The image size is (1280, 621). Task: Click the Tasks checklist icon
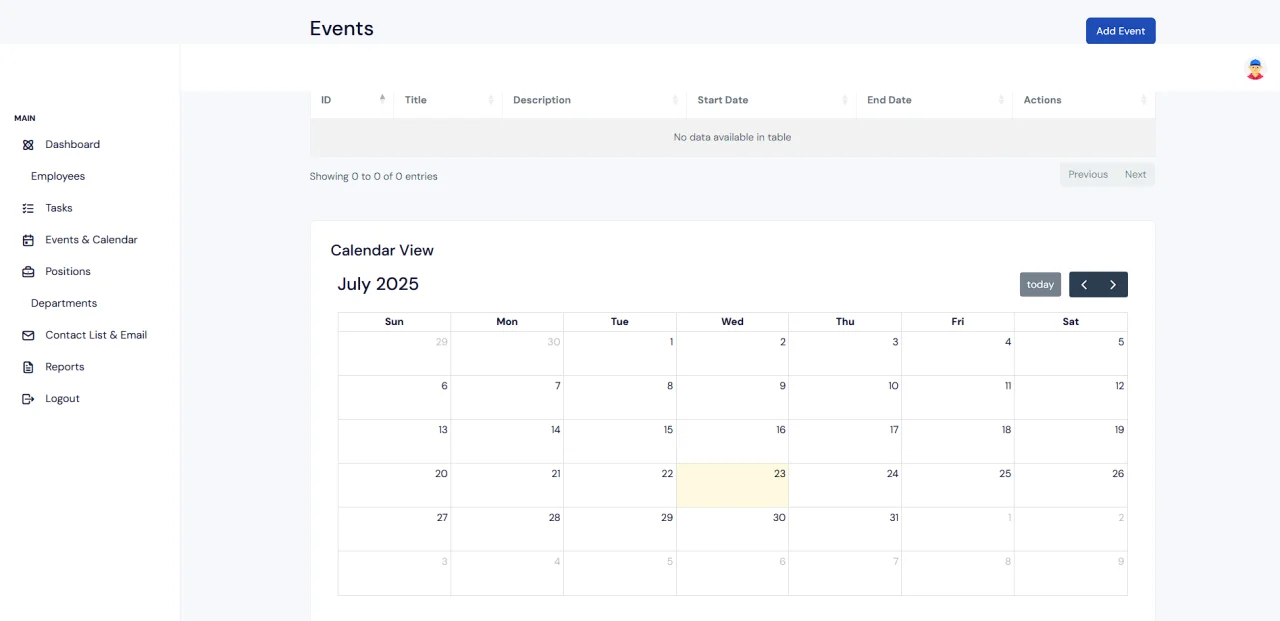click(28, 208)
